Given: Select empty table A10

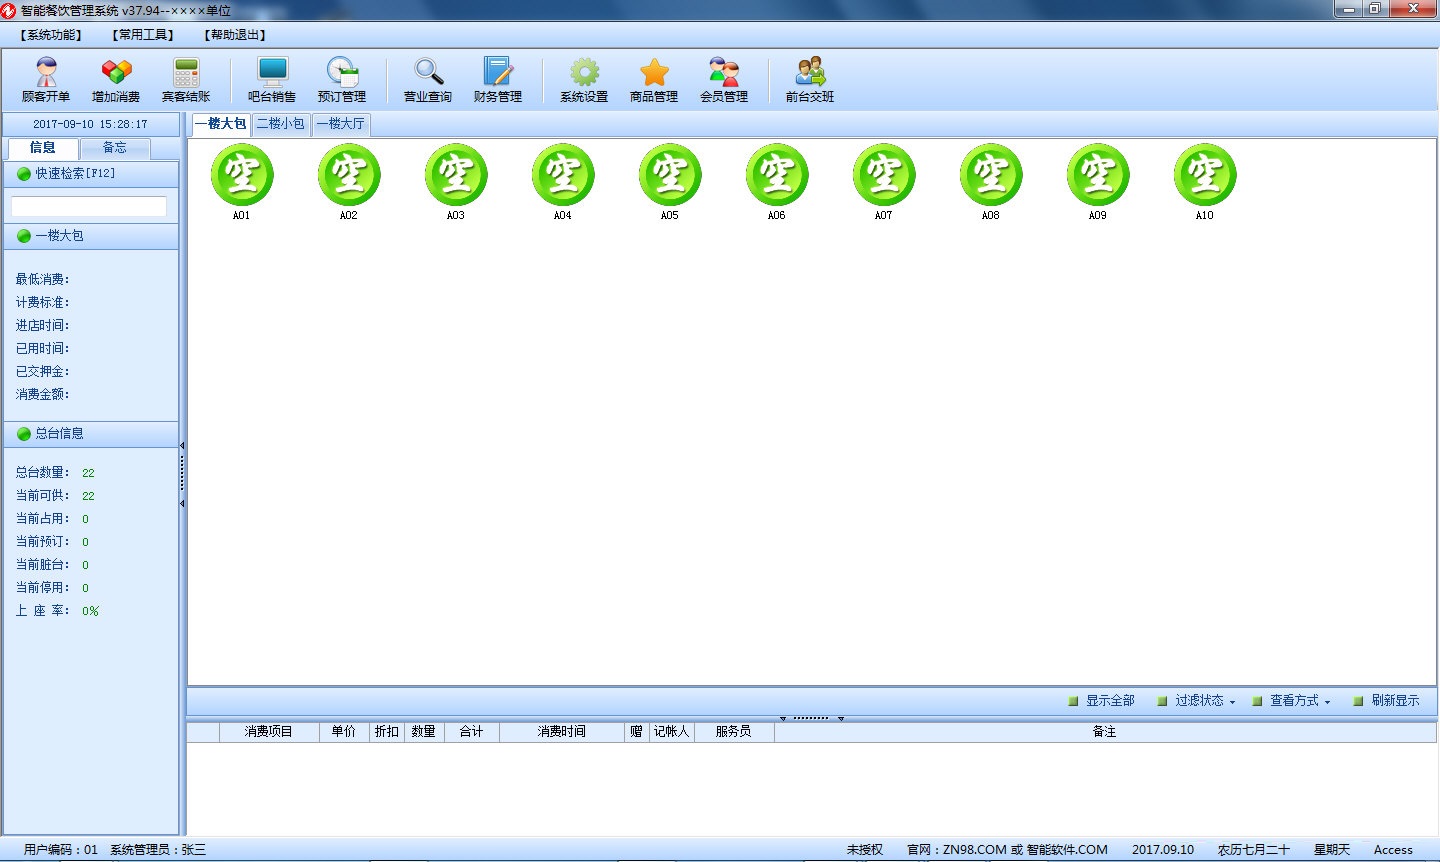Looking at the screenshot, I should tap(1205, 182).
